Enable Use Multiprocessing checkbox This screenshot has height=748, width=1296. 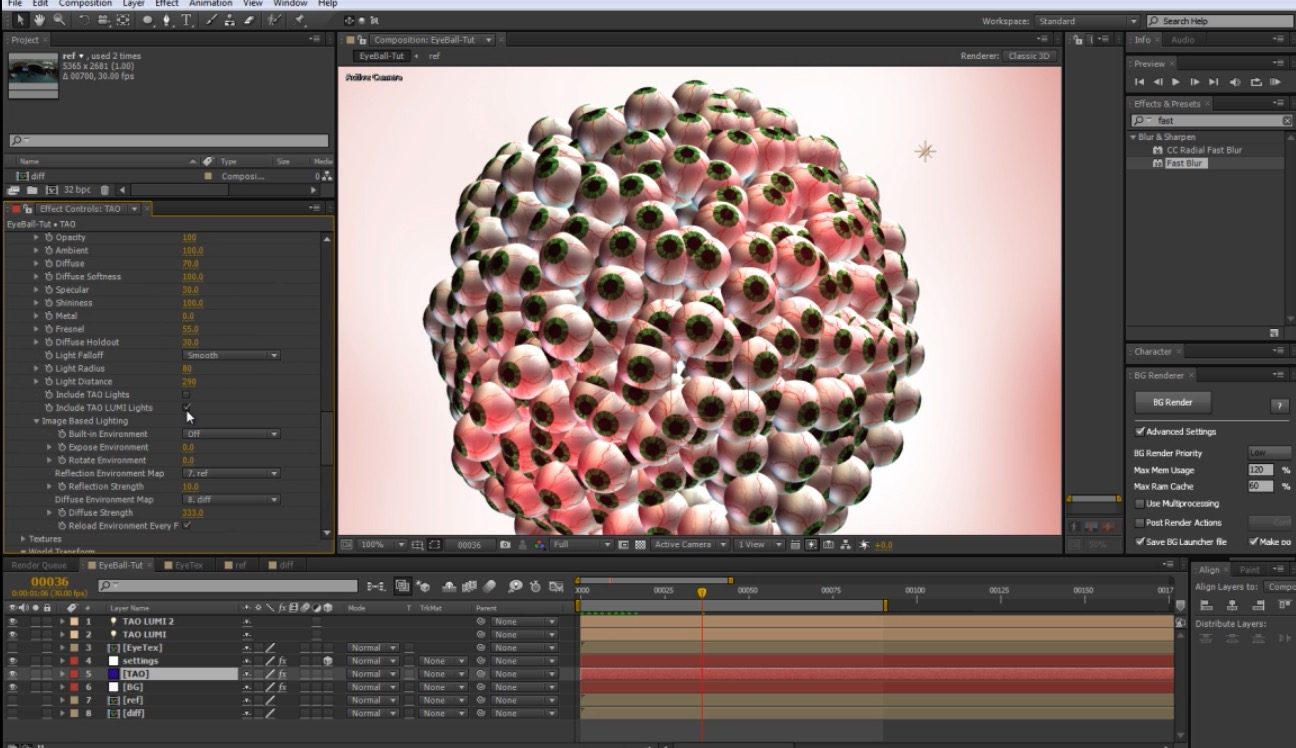coord(1140,504)
